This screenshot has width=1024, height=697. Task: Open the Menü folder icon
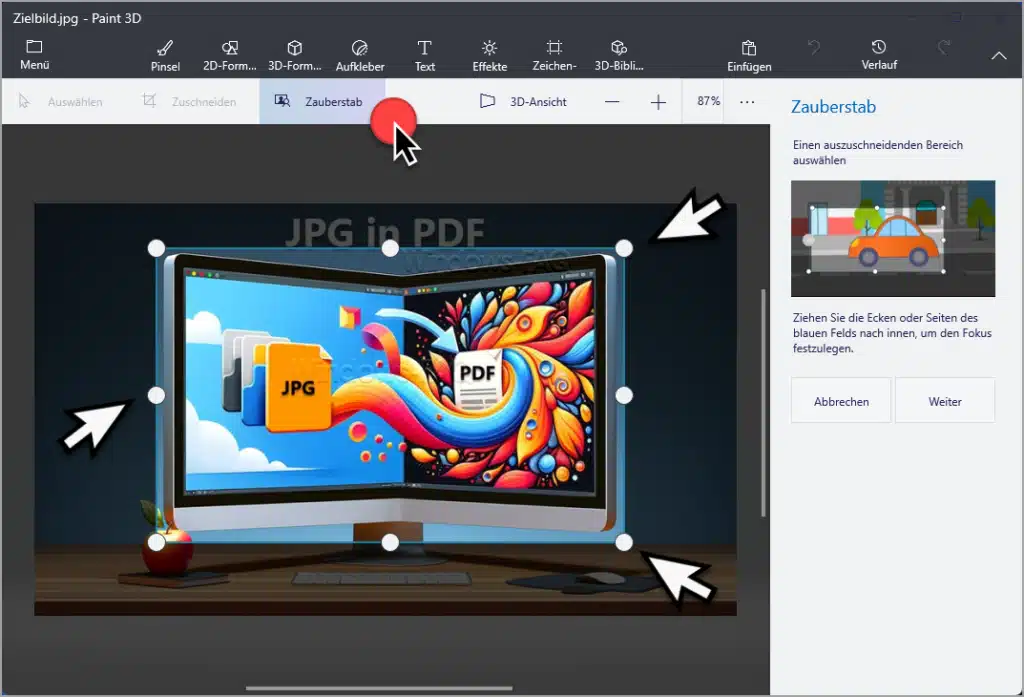34,46
